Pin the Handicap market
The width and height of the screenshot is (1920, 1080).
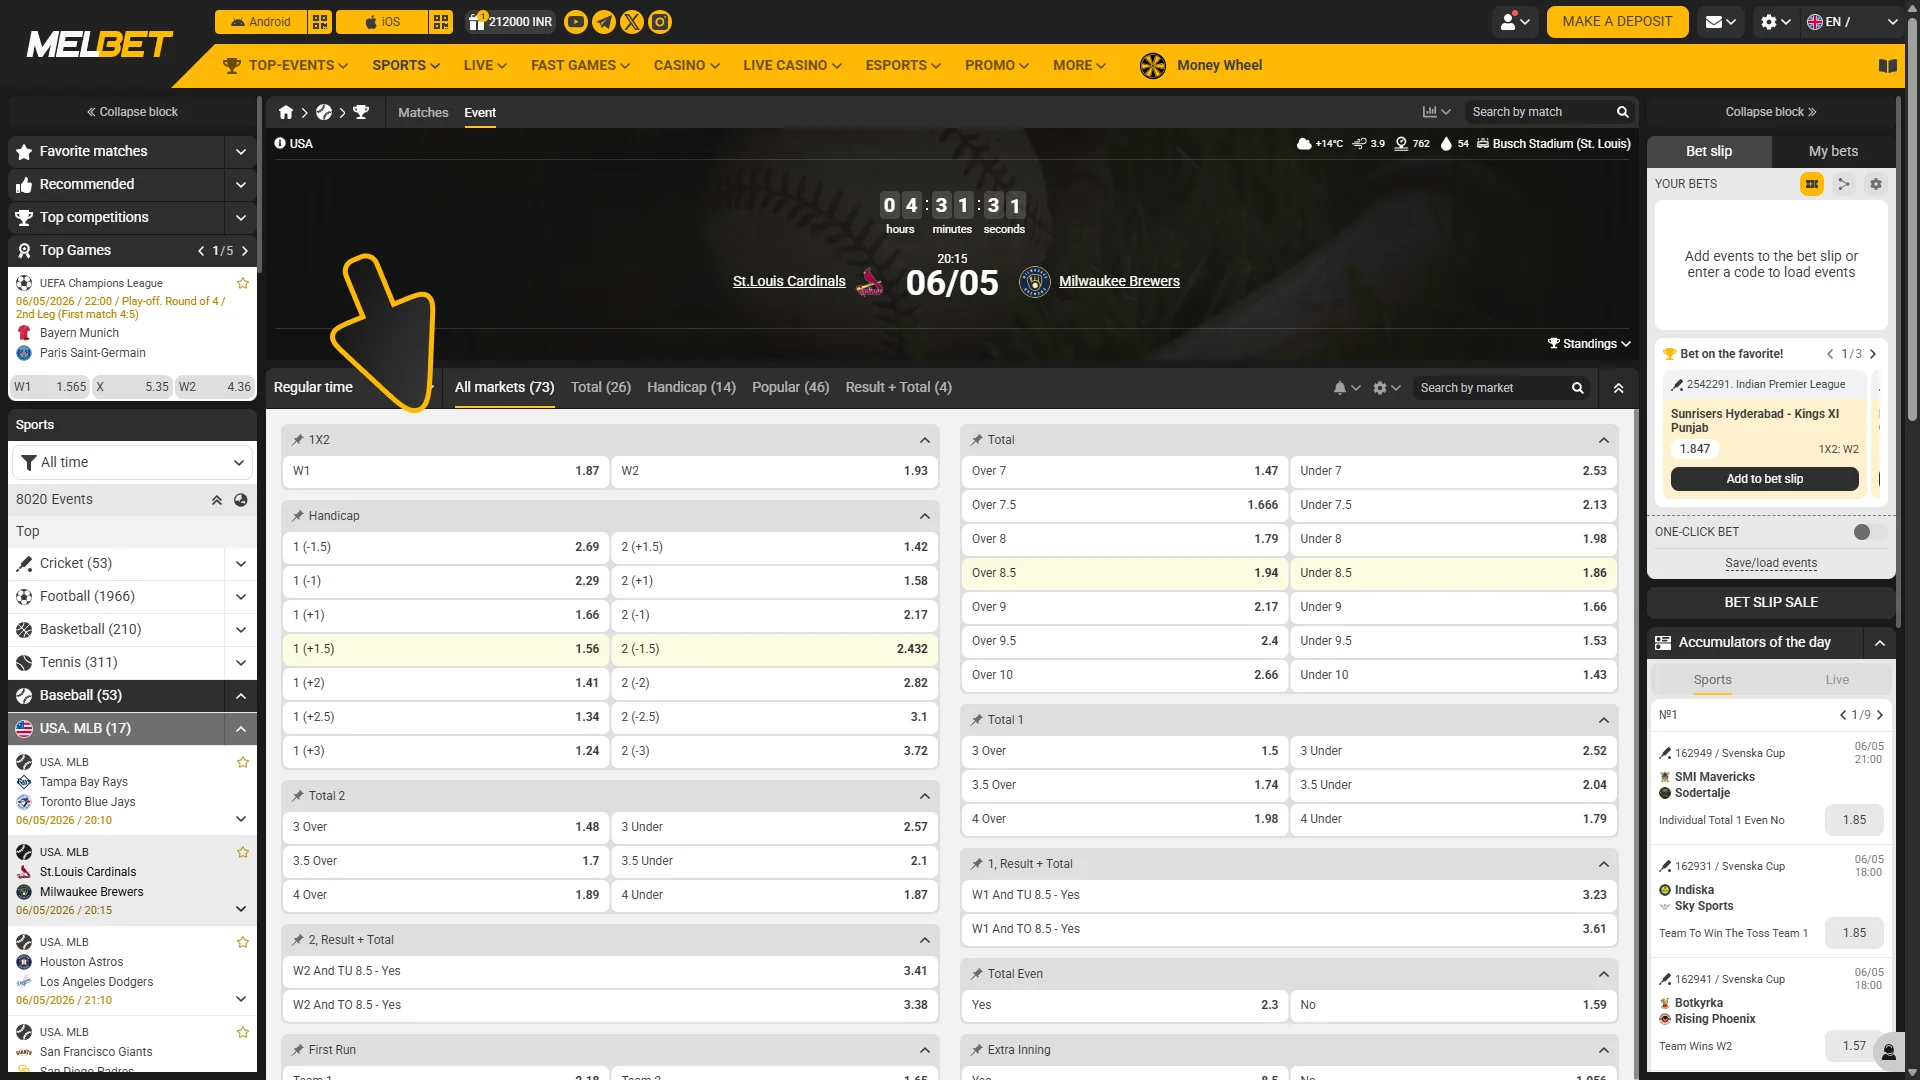(x=298, y=516)
